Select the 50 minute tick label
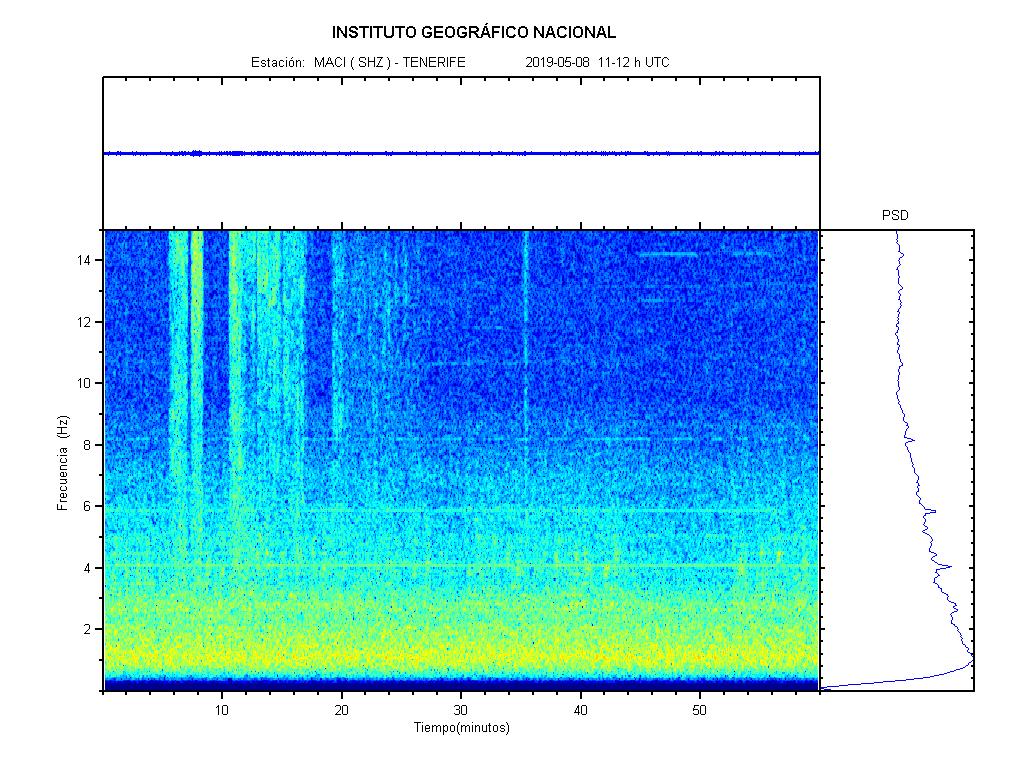The image size is (1025, 768). 700,710
